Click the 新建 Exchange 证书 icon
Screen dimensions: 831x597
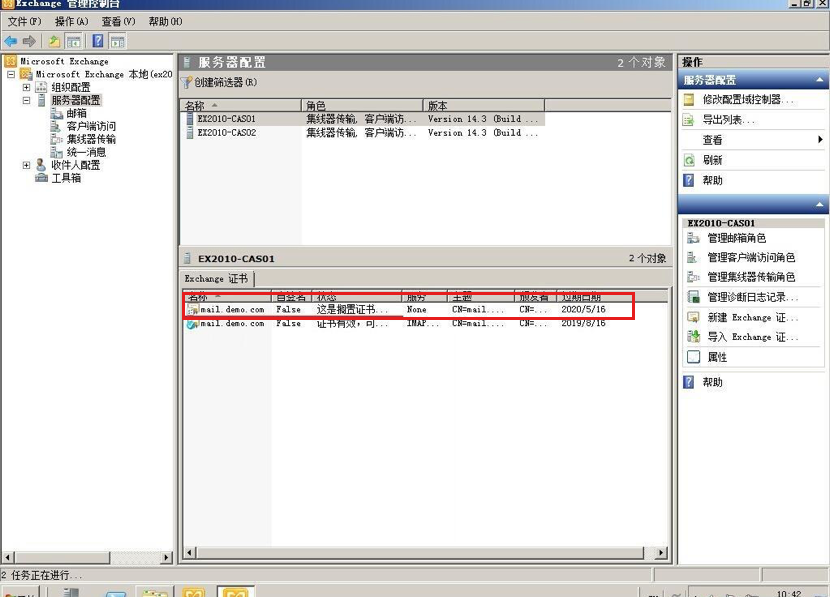click(693, 317)
